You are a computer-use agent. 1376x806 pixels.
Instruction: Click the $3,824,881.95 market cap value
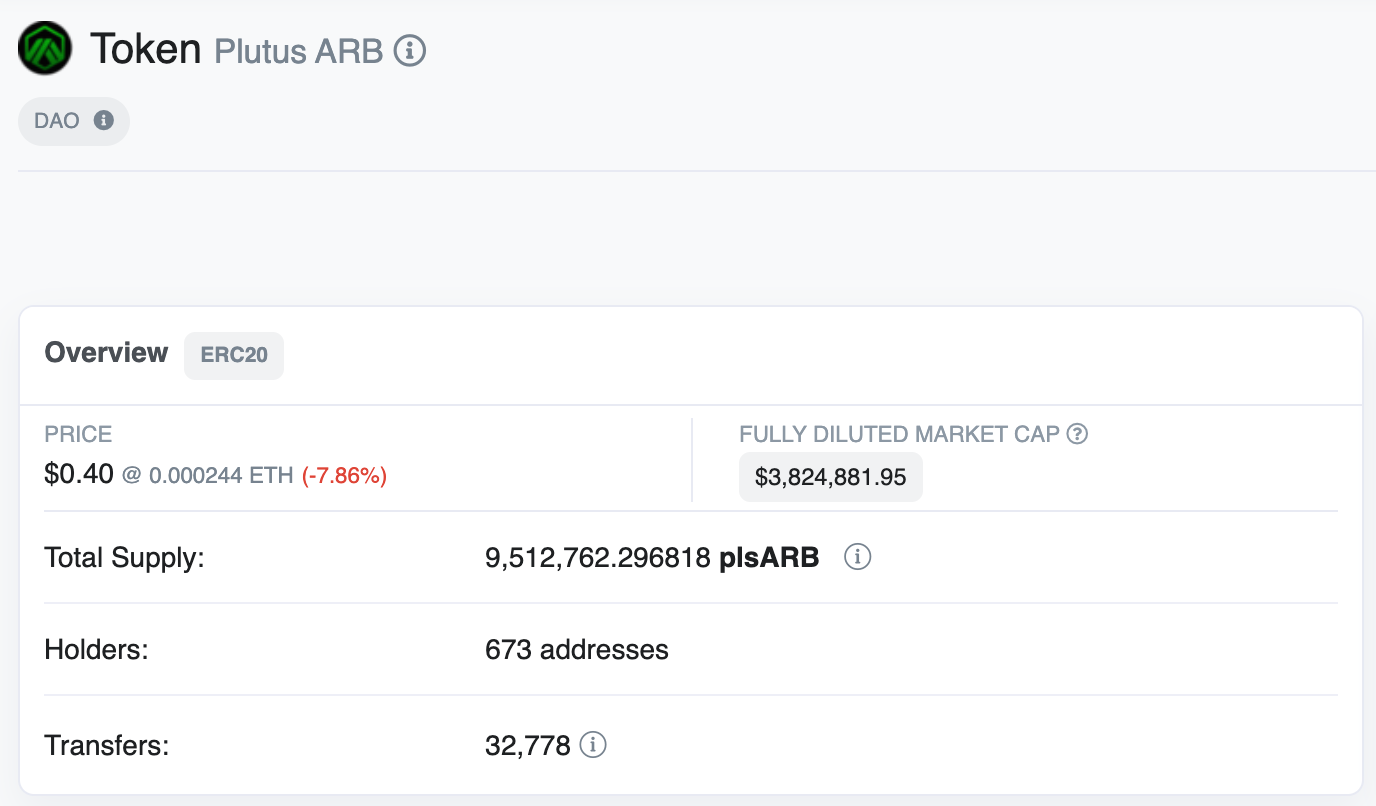pyautogui.click(x=831, y=477)
